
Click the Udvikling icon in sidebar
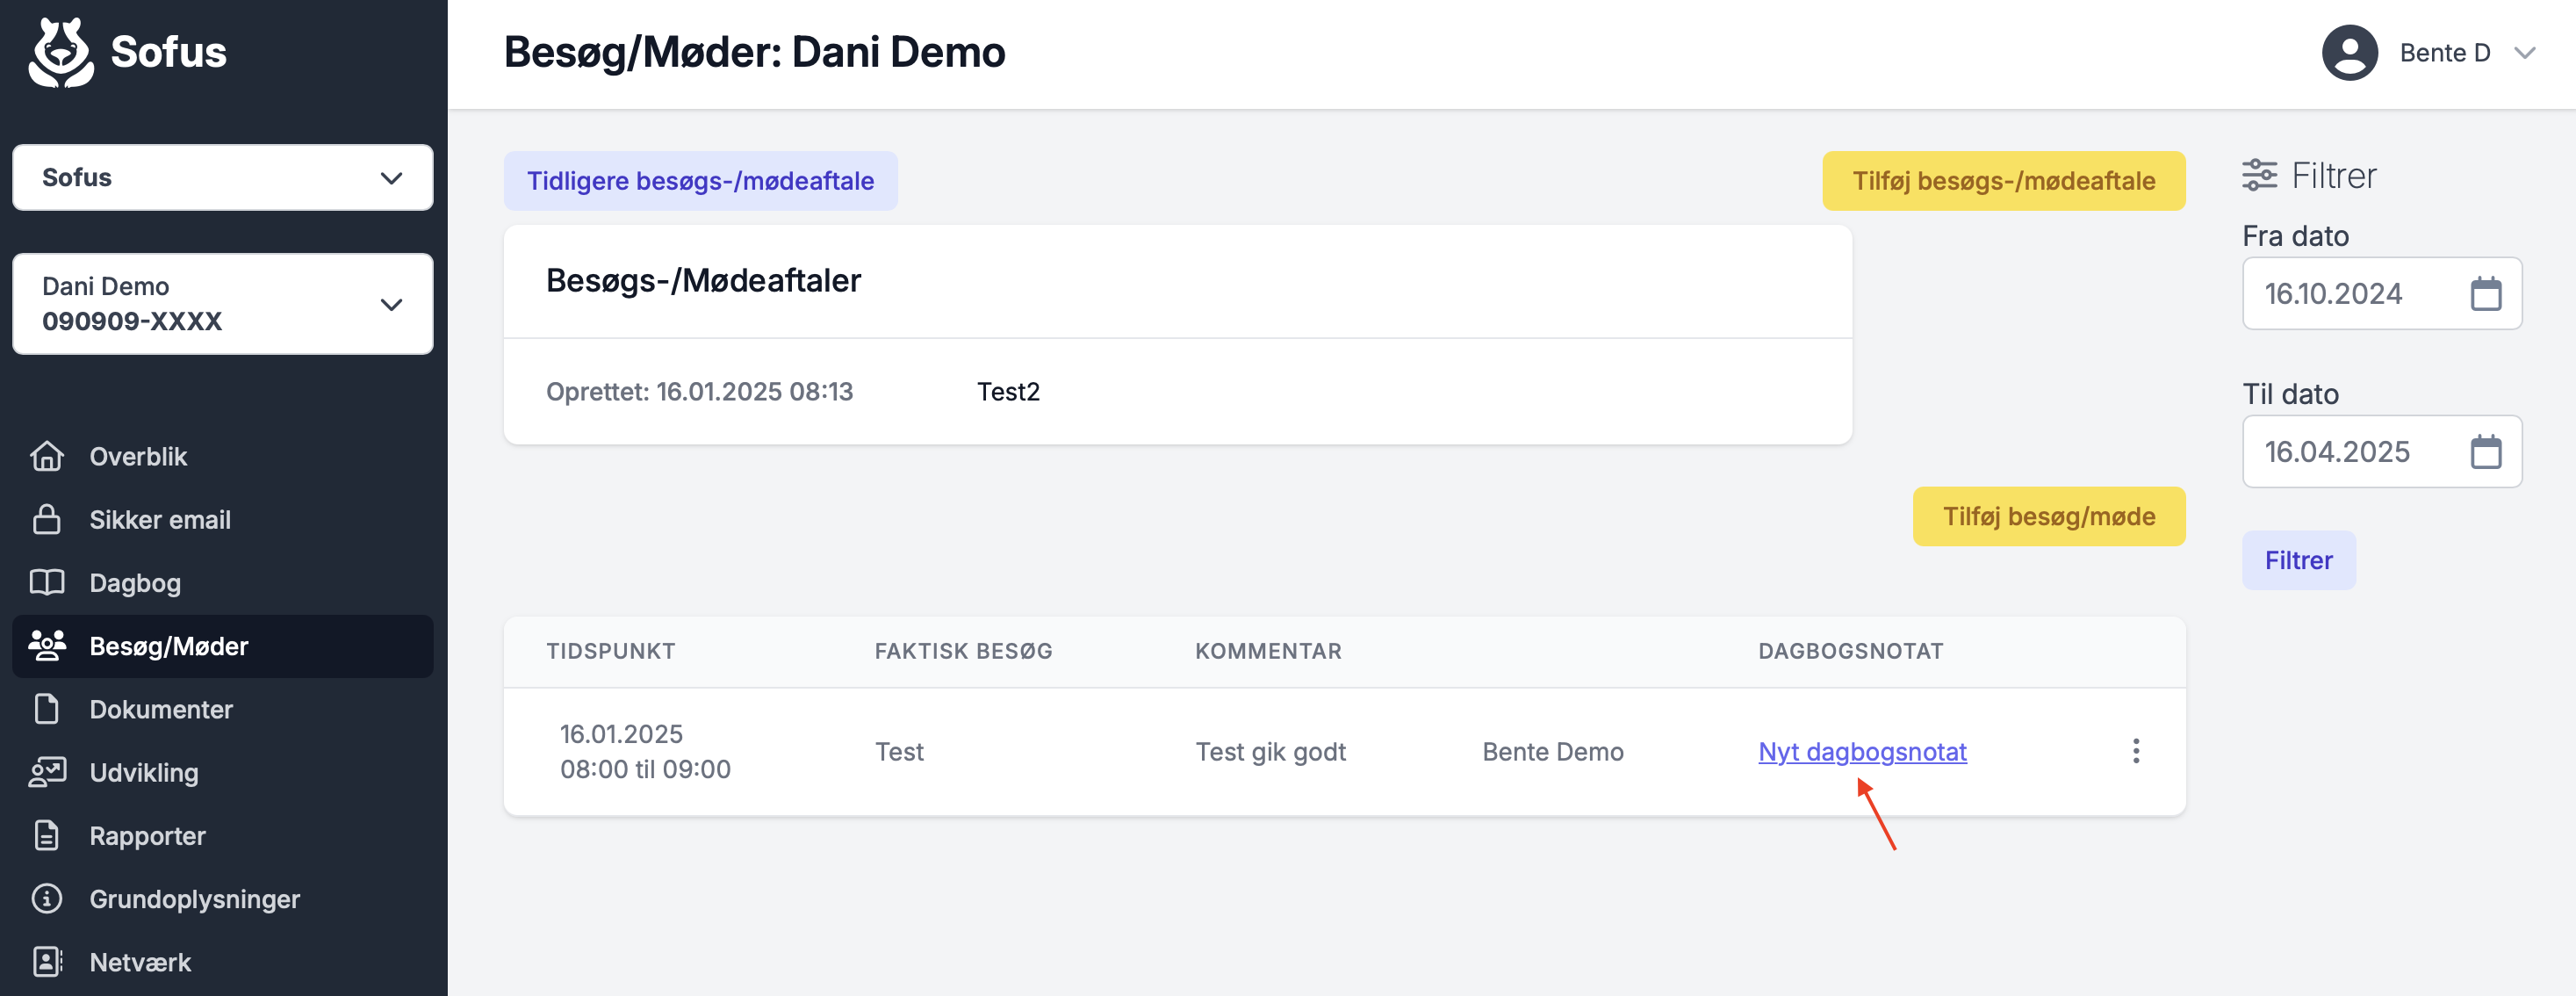tap(47, 772)
